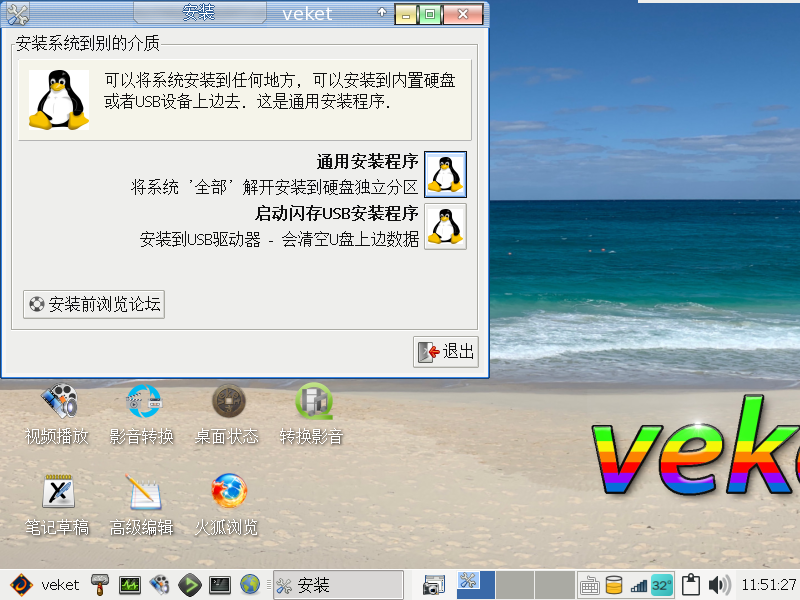Switch to the second workspace in pager
Image resolution: width=800 pixels, height=600 pixels.
(x=515, y=585)
